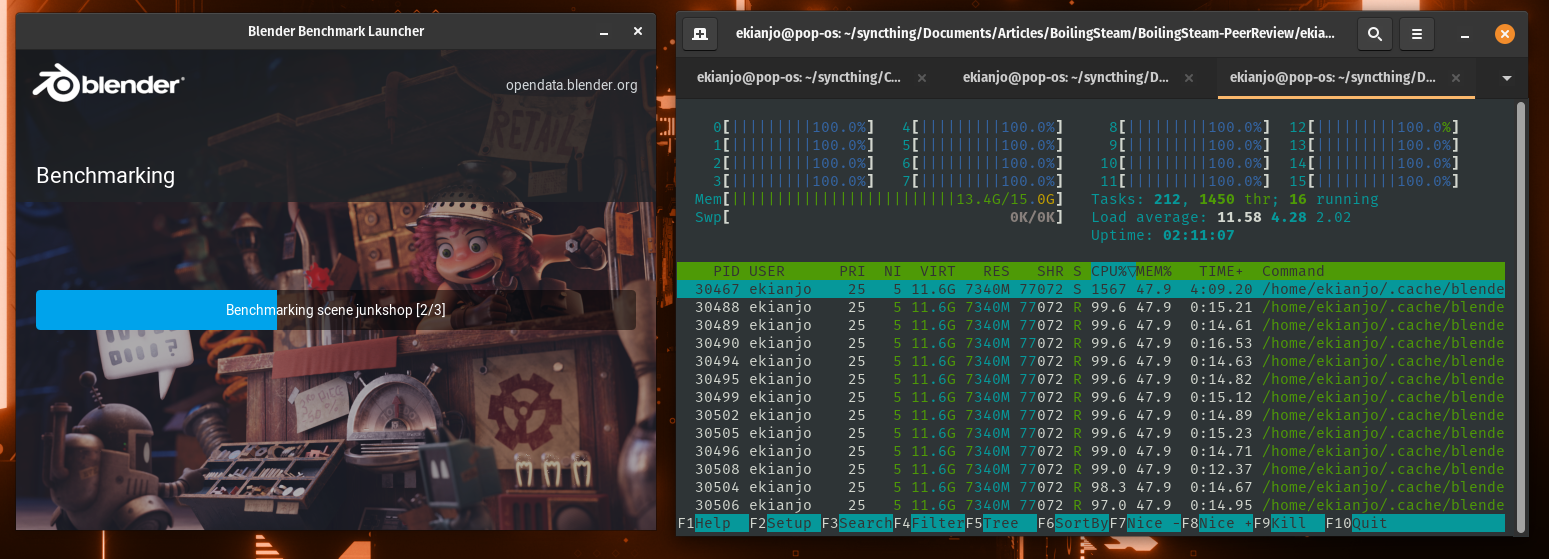Click the Mem usage meter in htop
Viewport: 1549px width, 559px height.
point(879,199)
